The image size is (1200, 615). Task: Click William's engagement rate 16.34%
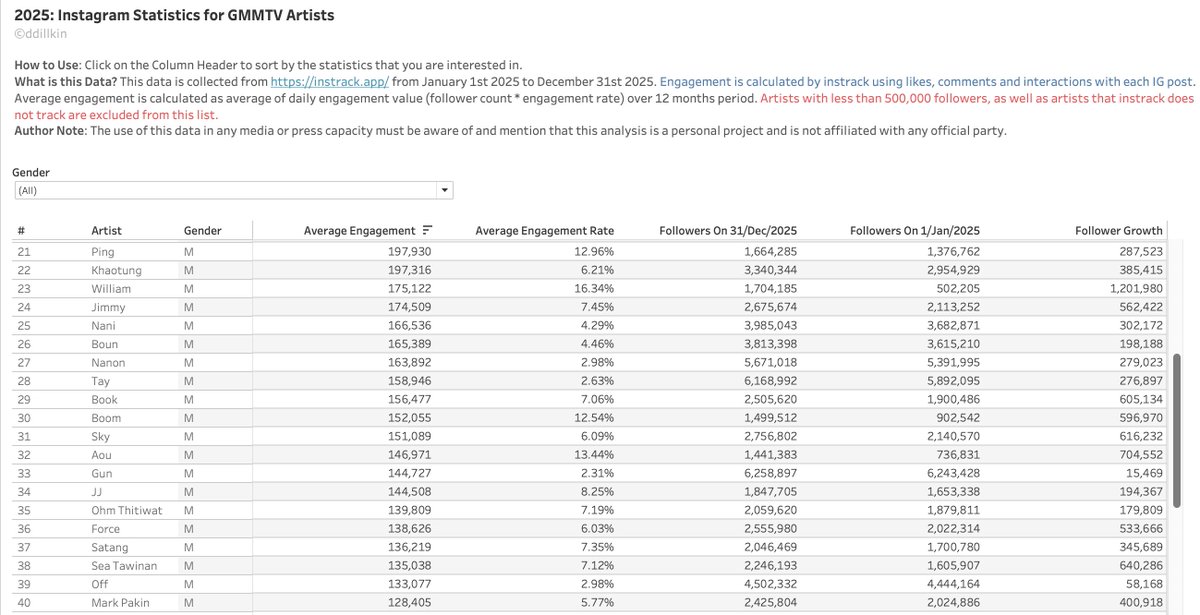tap(594, 288)
